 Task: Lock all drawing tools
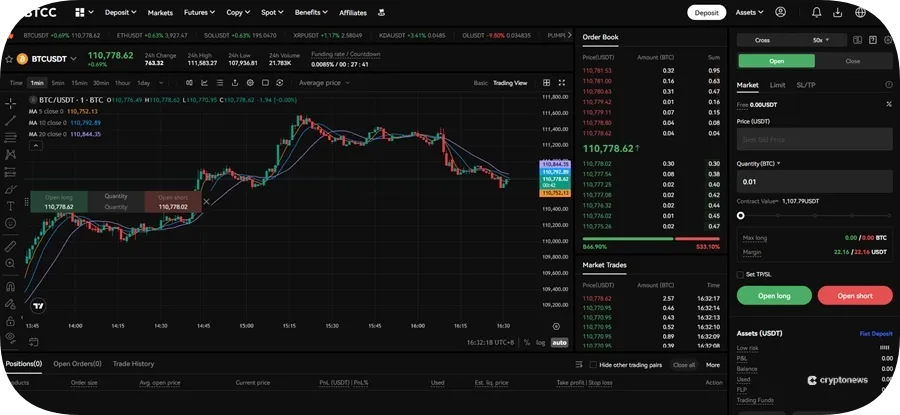(10, 321)
